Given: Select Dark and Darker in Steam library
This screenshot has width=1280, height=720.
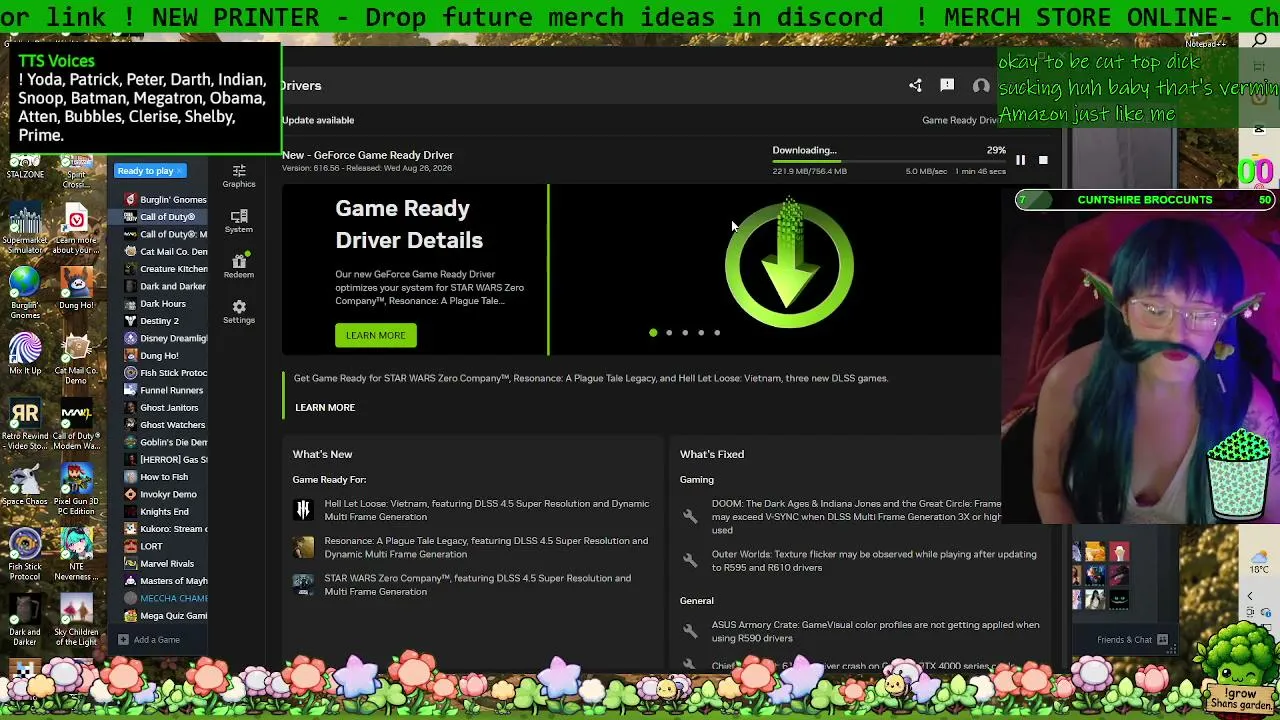Looking at the screenshot, I should [x=165, y=286].
